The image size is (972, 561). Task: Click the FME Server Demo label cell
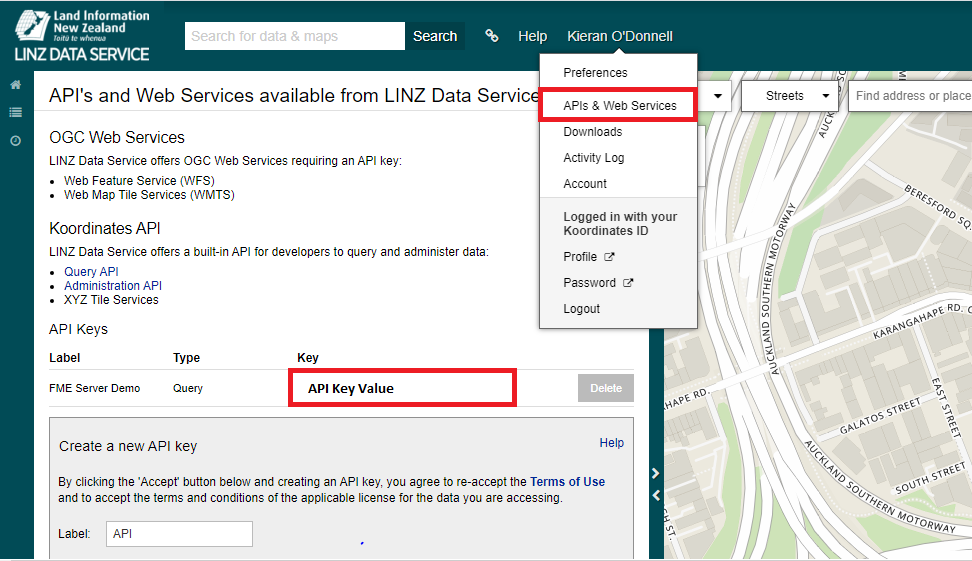(94, 388)
